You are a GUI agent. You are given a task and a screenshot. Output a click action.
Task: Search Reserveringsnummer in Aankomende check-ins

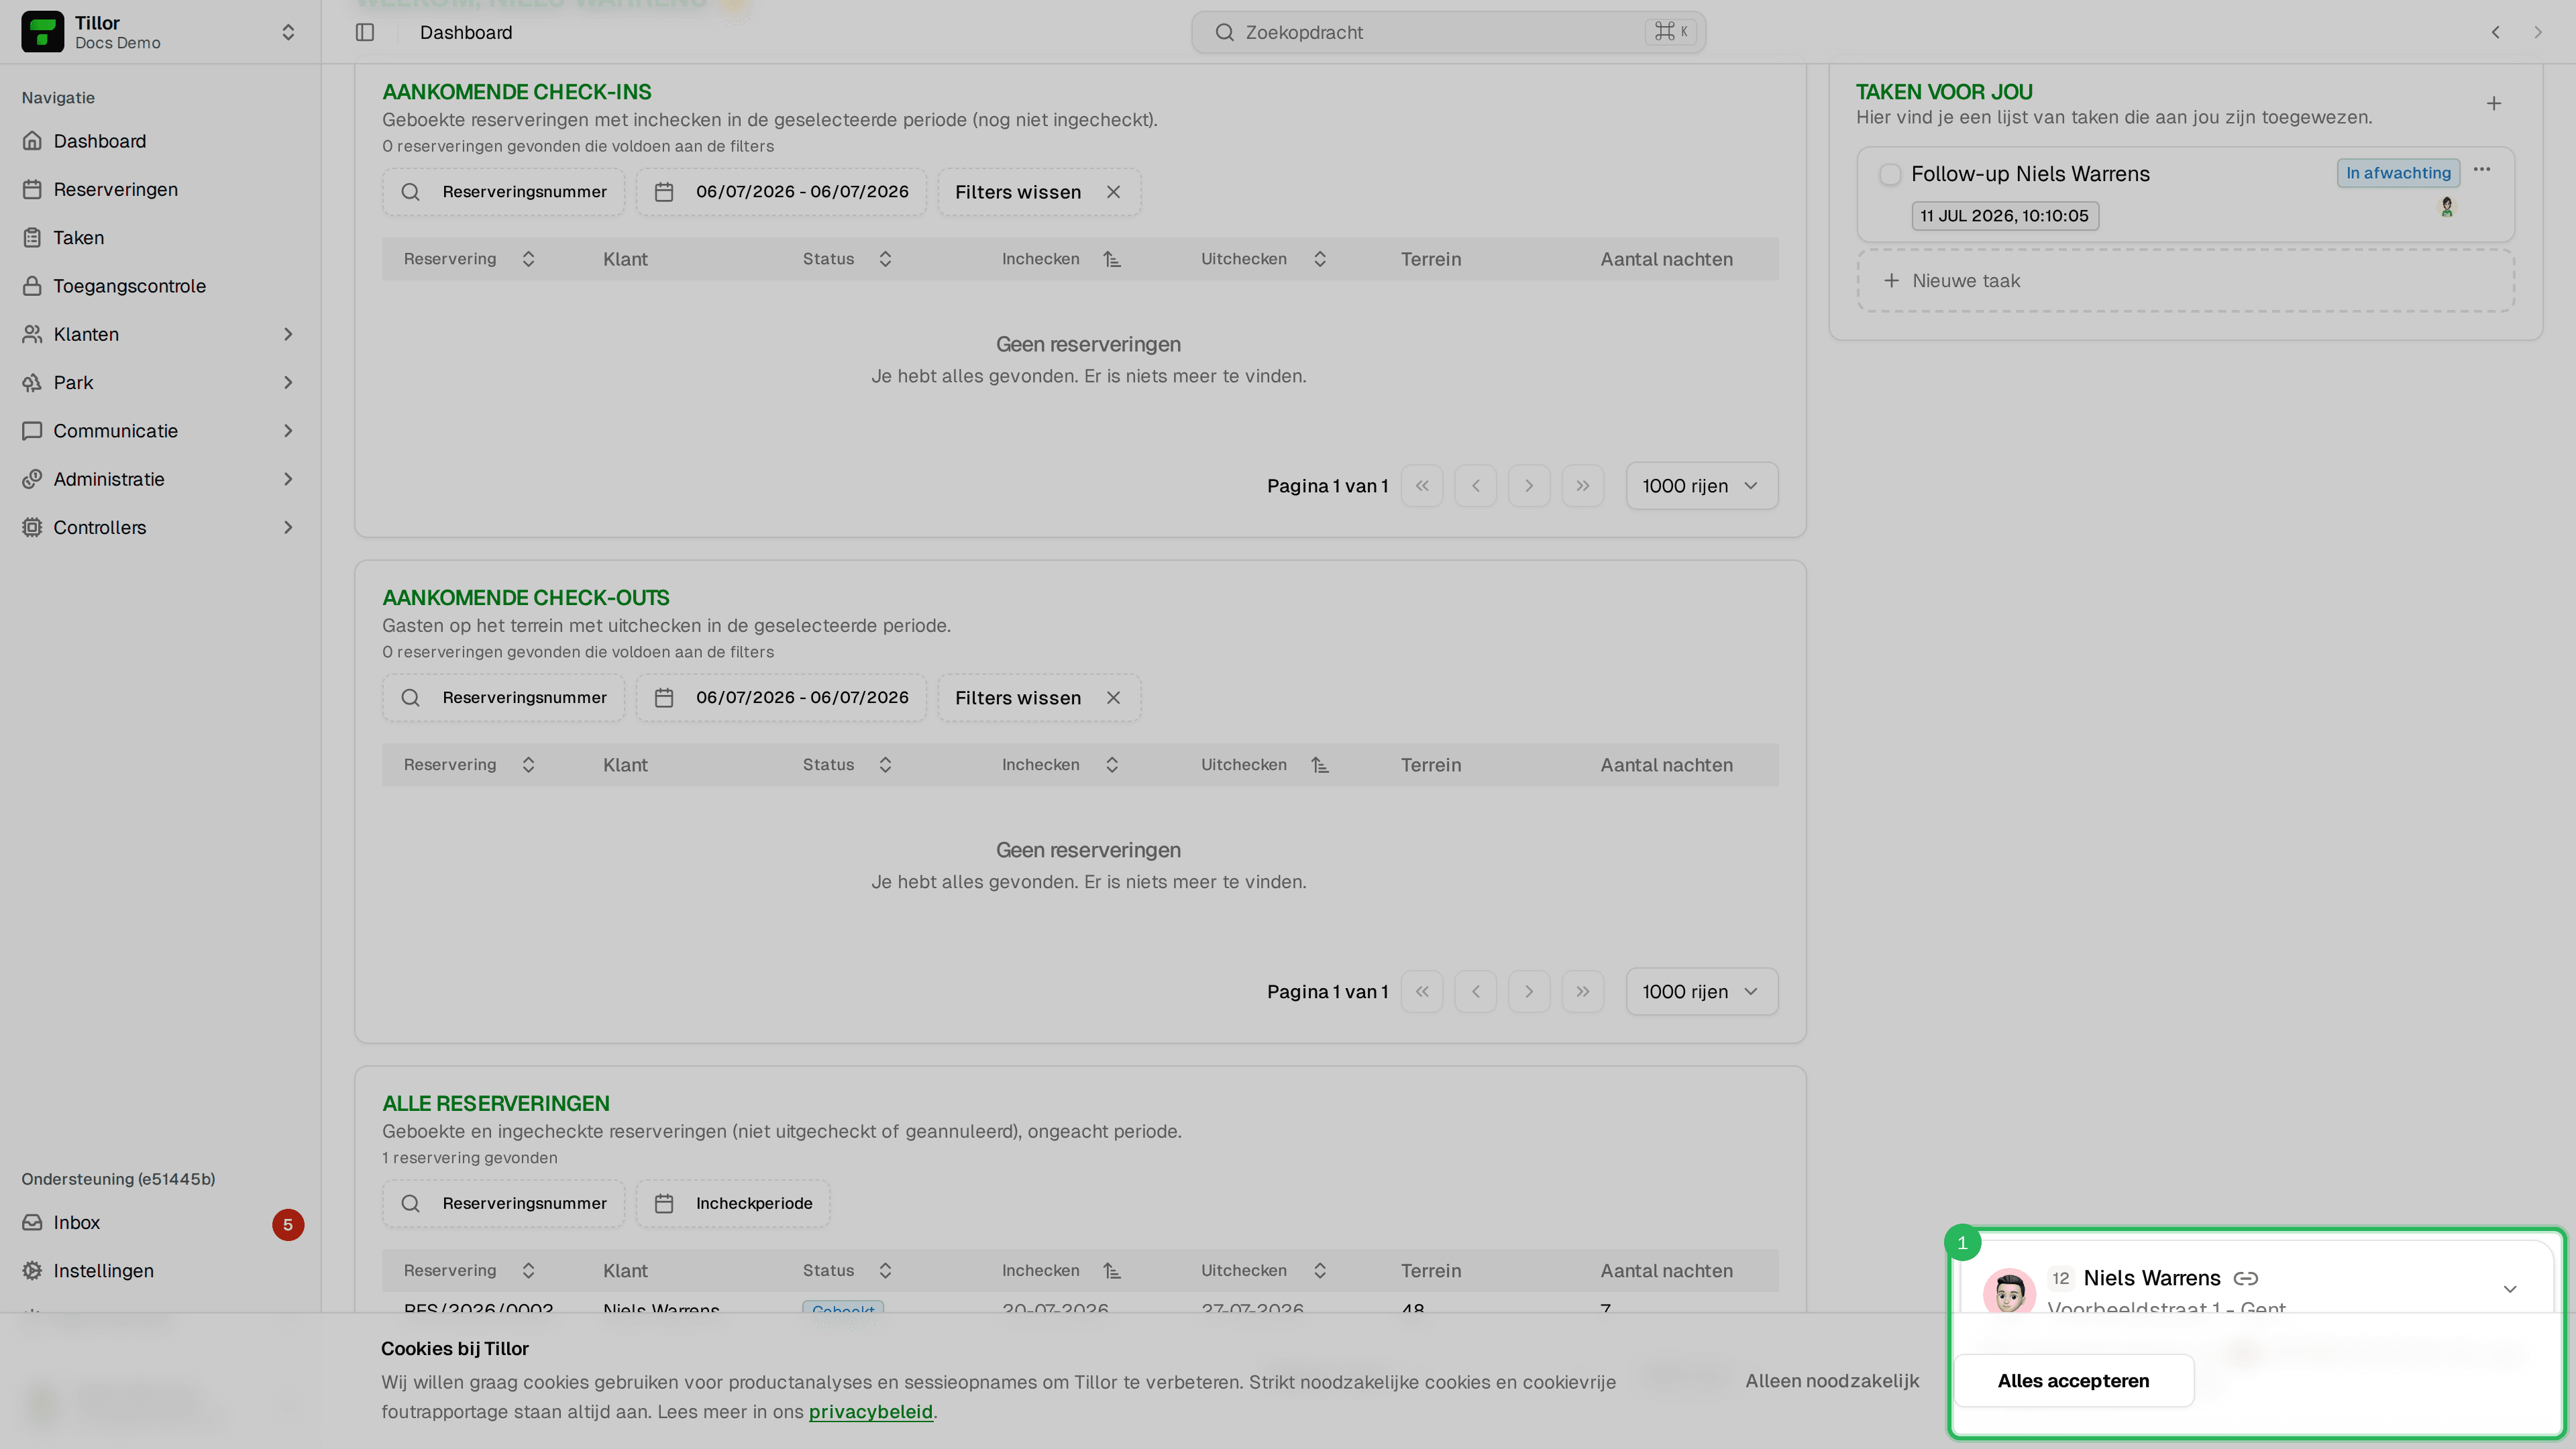point(503,192)
